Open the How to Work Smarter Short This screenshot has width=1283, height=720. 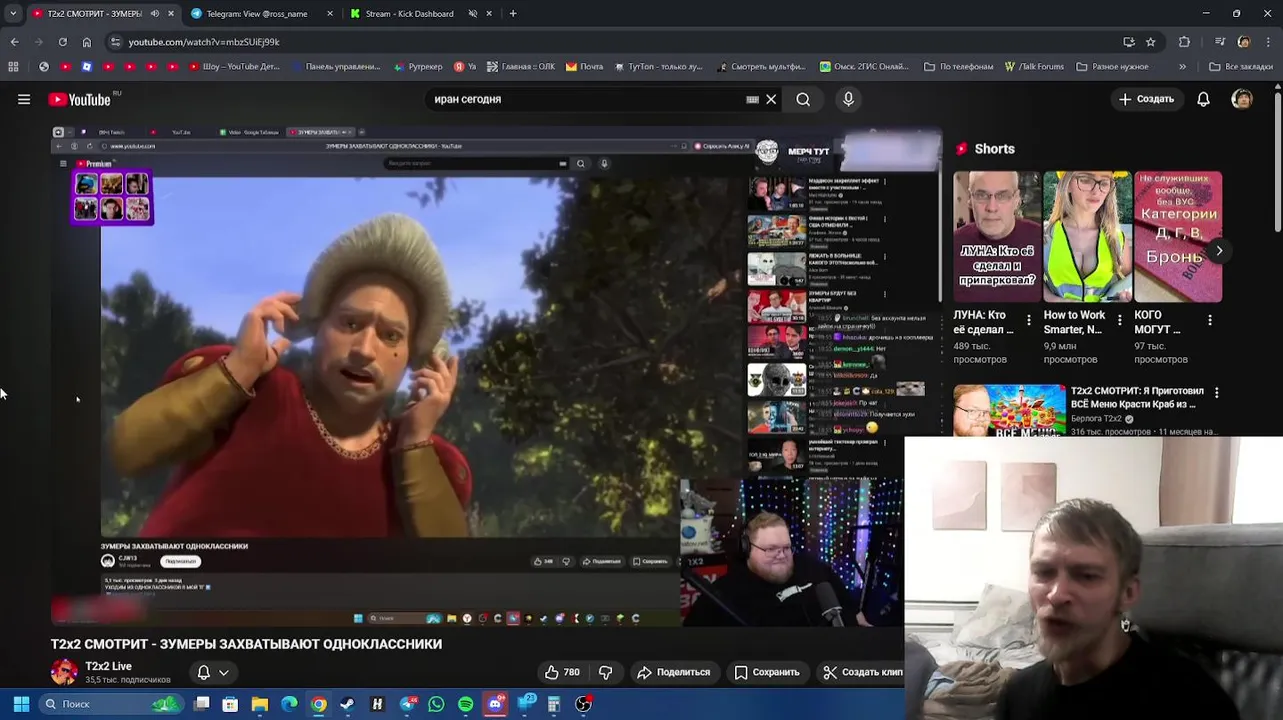pos(1087,236)
